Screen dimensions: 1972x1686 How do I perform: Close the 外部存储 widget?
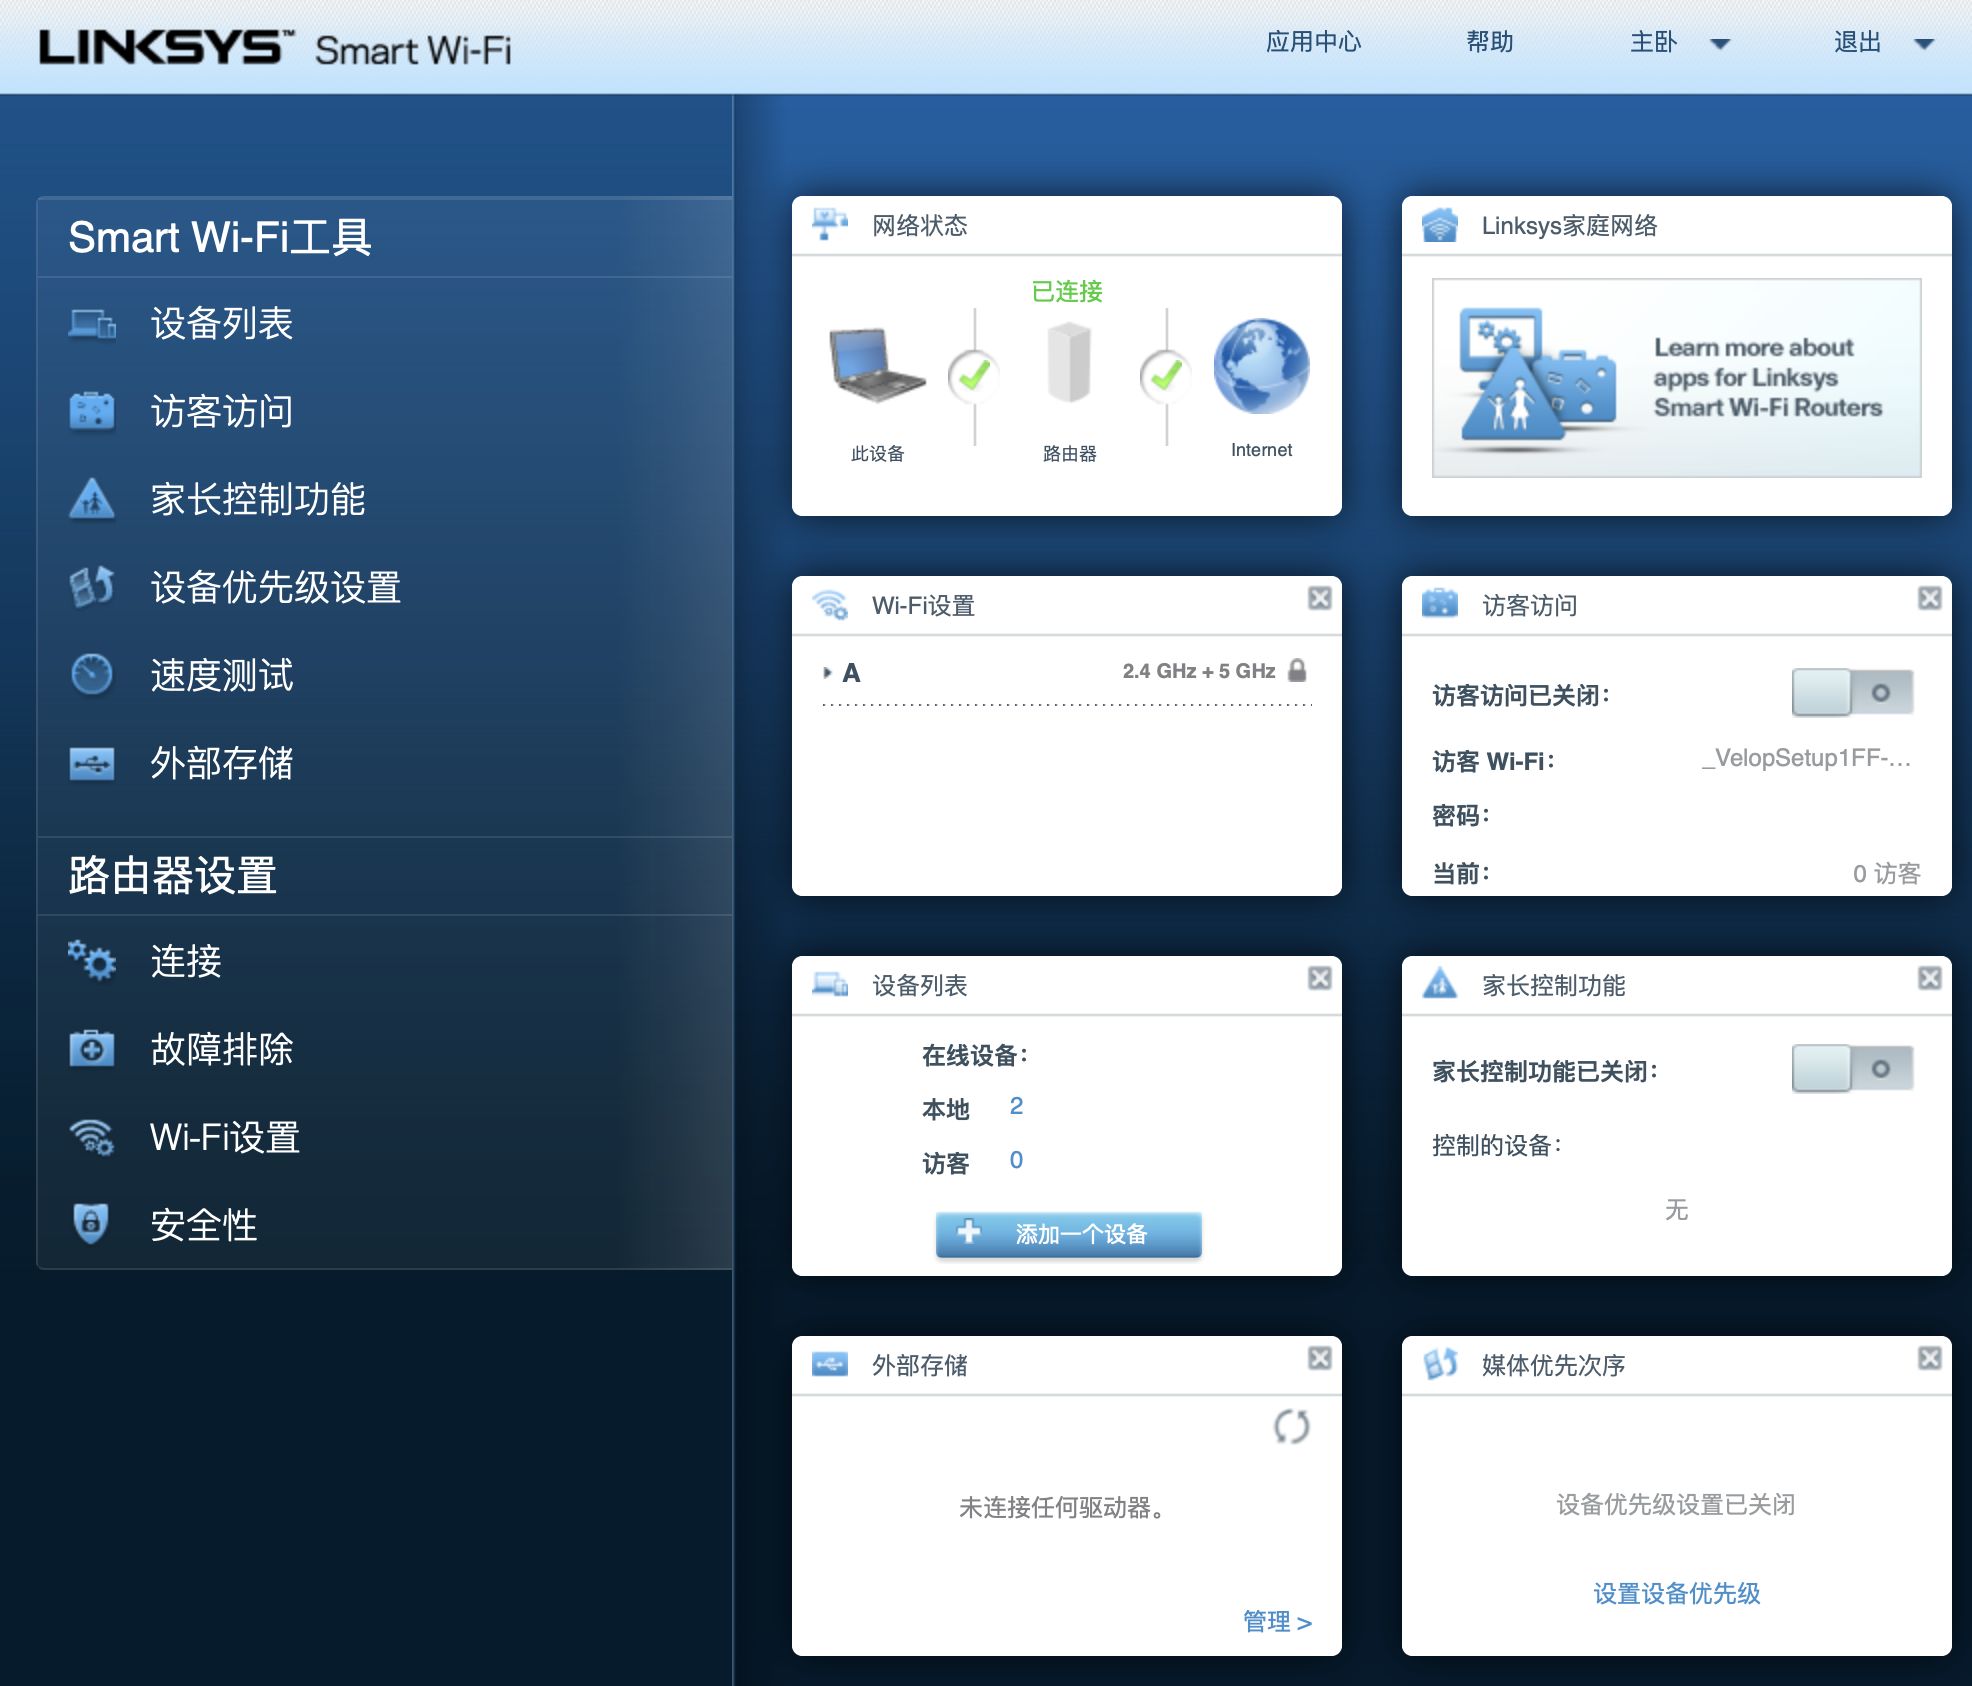(1320, 1358)
